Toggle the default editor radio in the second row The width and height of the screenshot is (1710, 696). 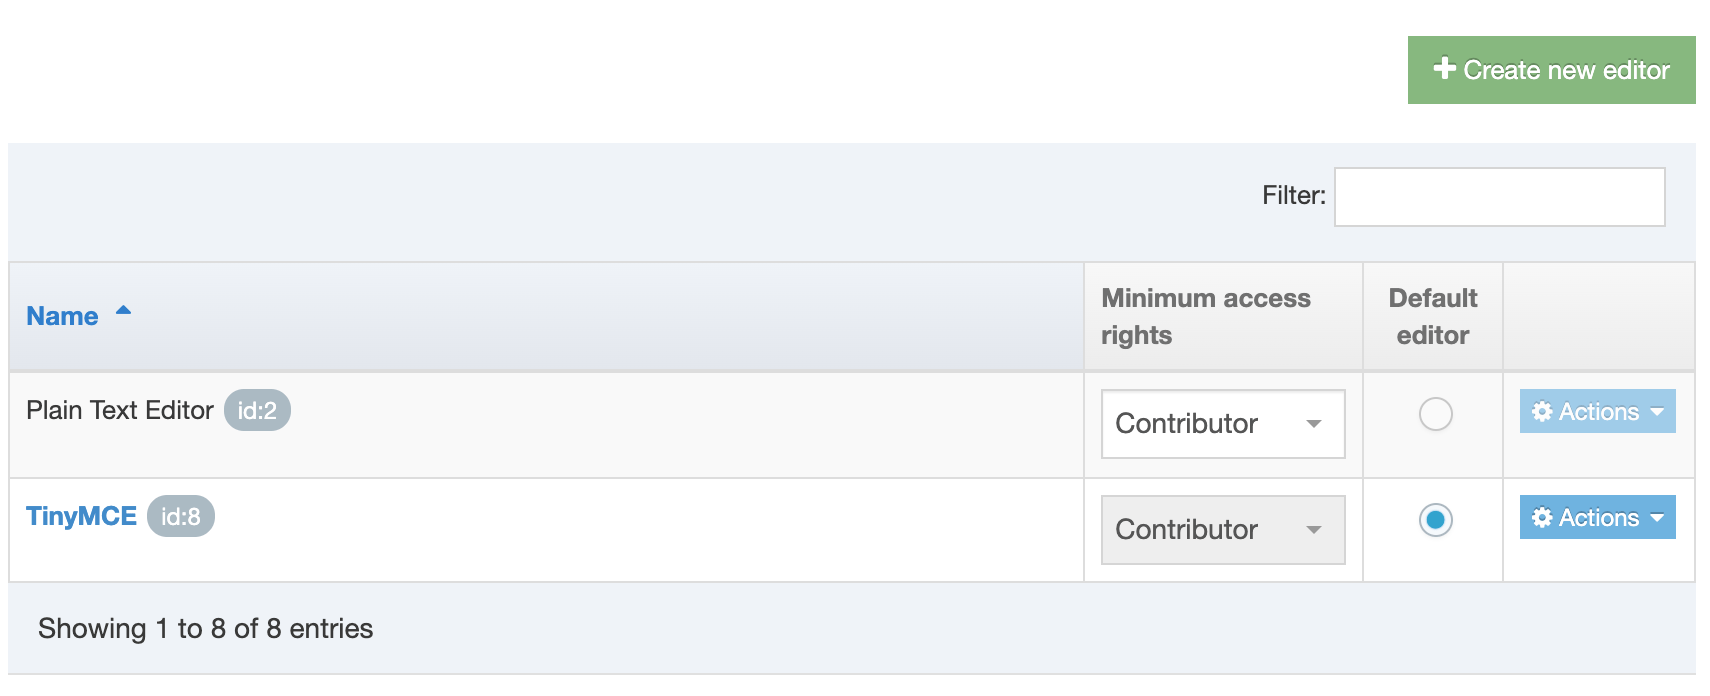click(x=1434, y=520)
